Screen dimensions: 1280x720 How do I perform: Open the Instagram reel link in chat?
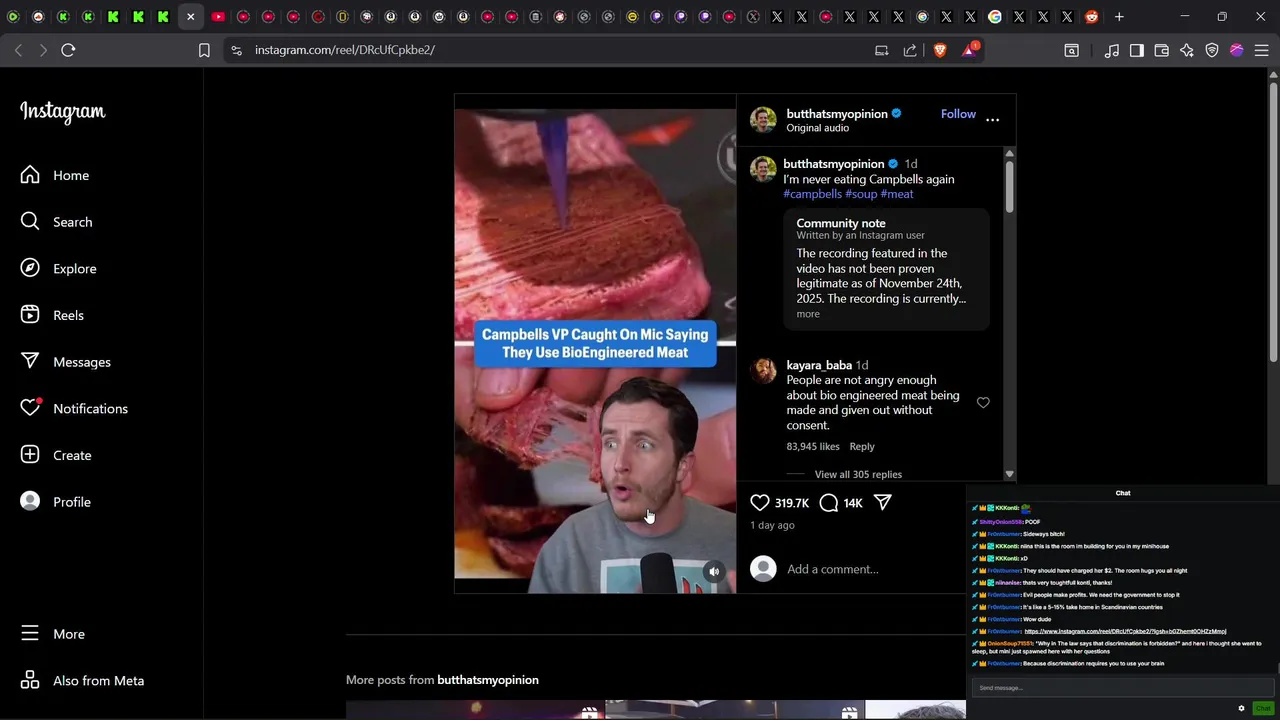pyautogui.click(x=1125, y=632)
